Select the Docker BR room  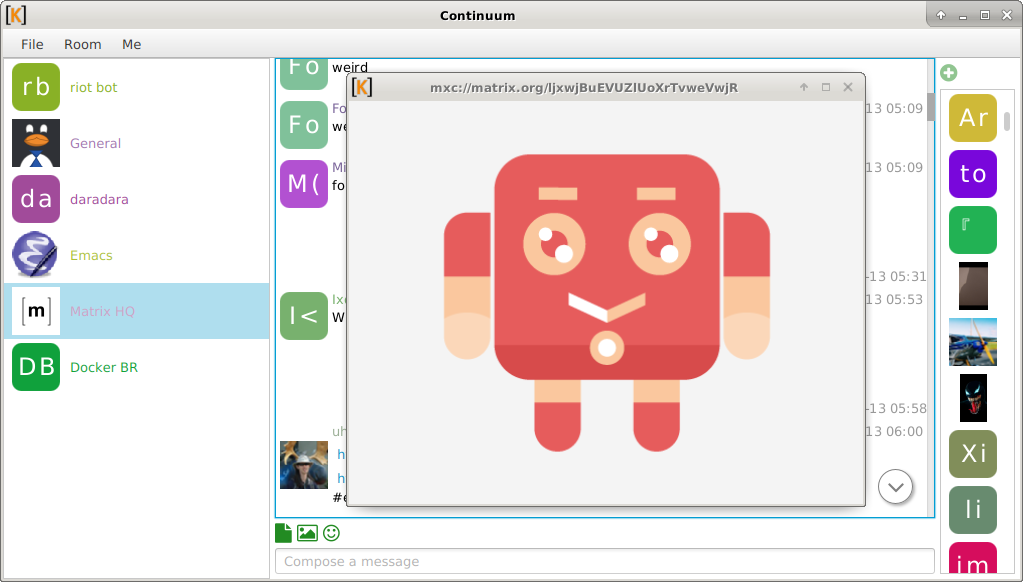[x=104, y=367]
